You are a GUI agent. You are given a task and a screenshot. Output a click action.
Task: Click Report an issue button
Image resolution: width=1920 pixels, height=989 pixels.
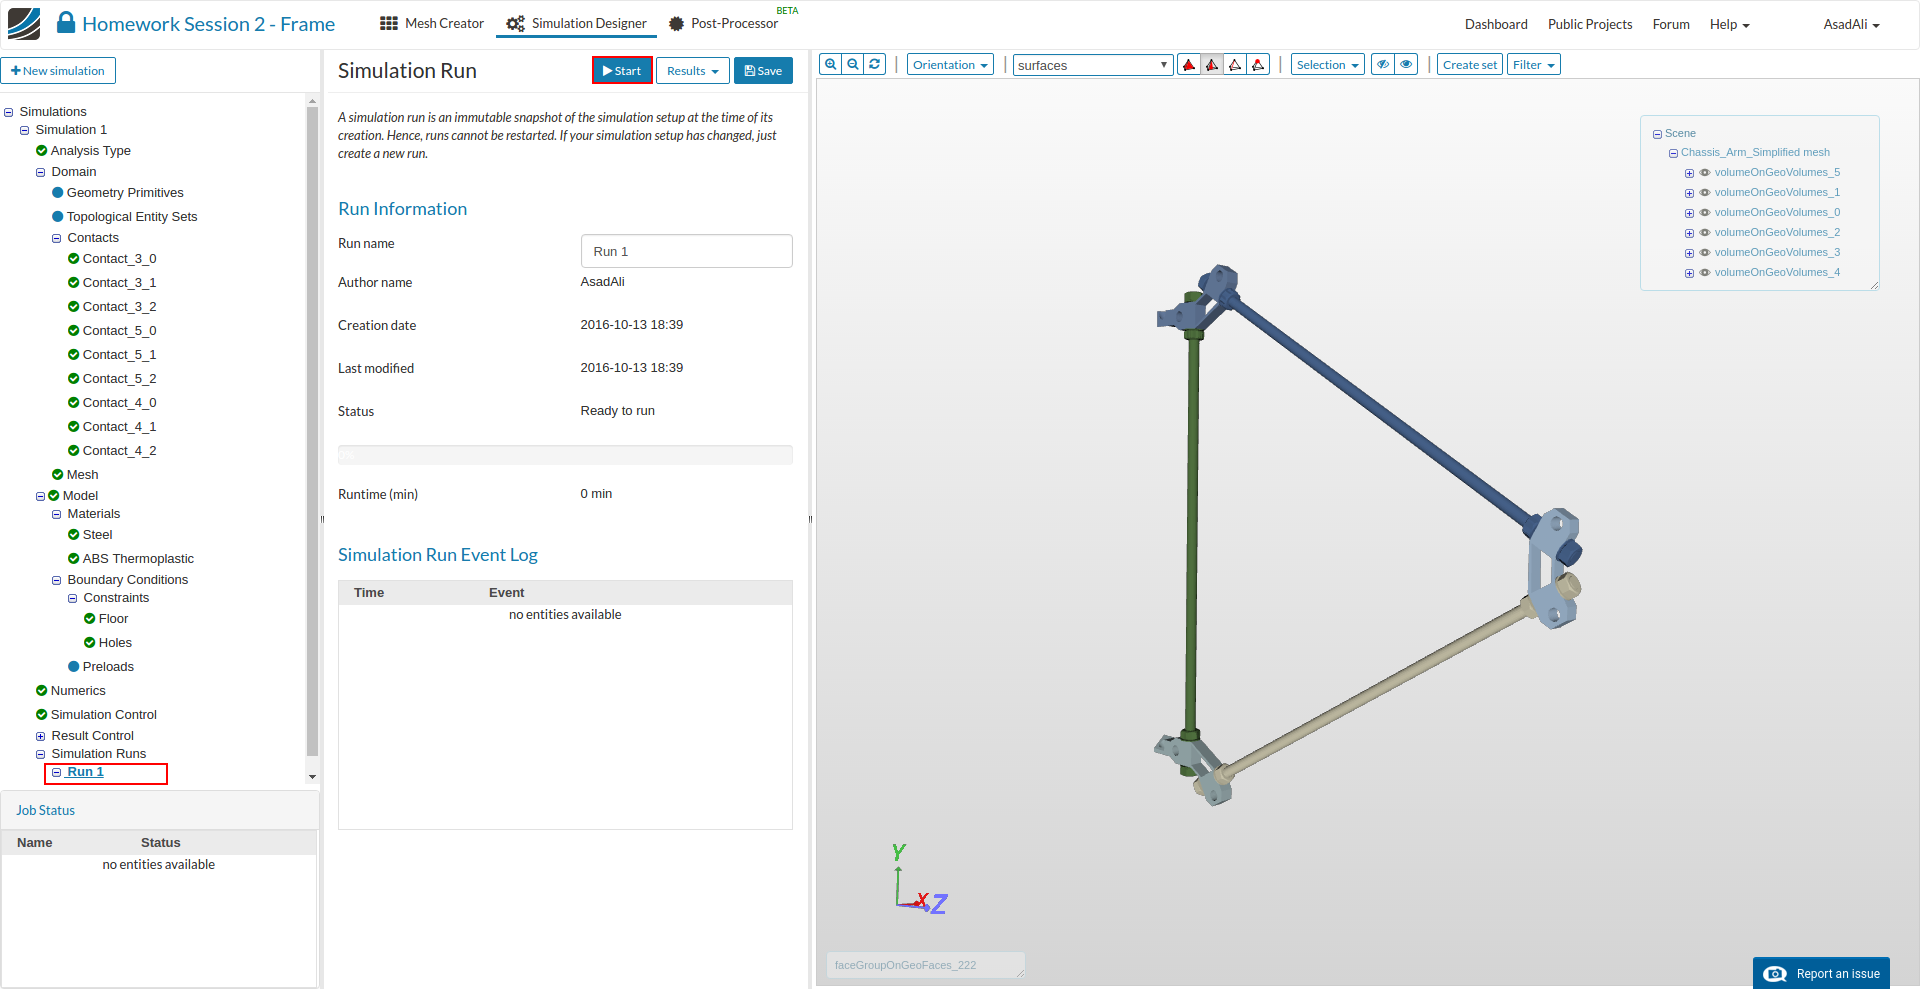click(1821, 974)
